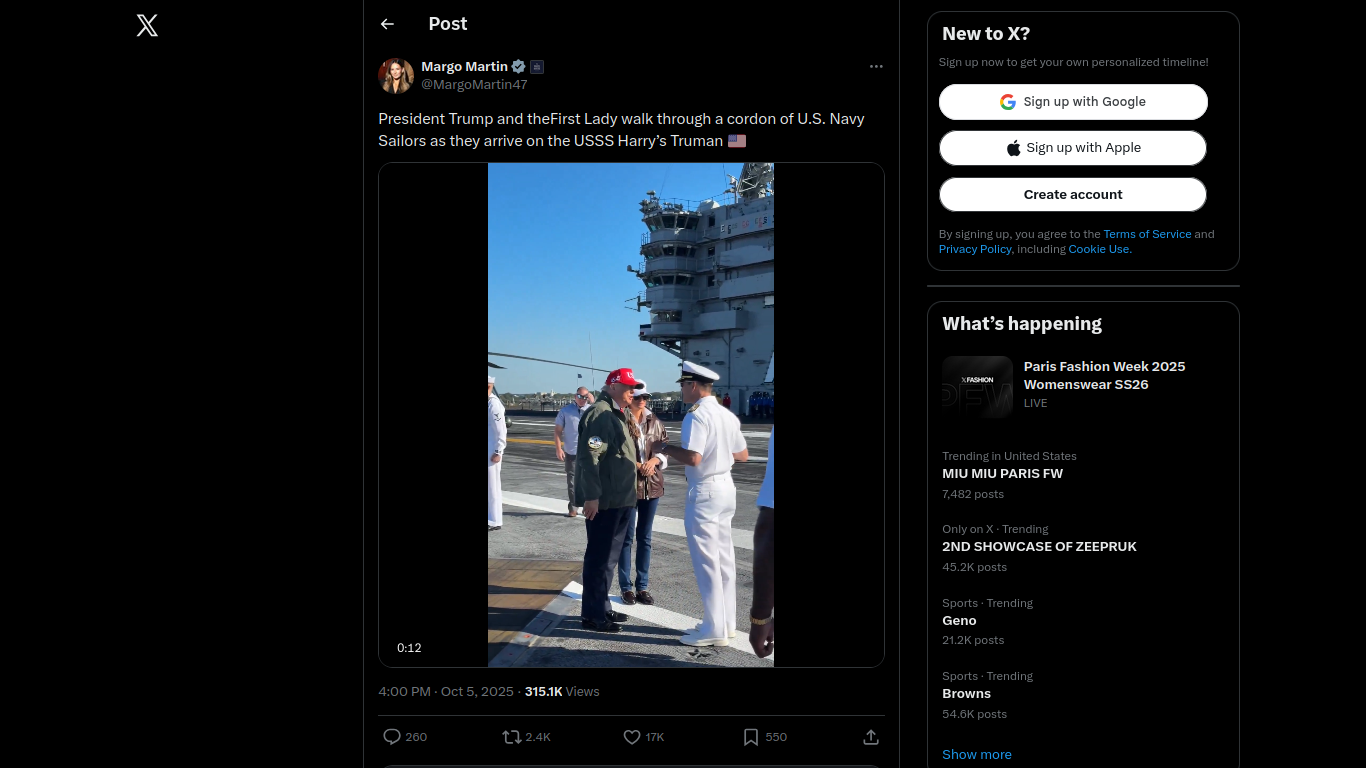Screen dimensions: 1366x768
Task: Go back using the arrow icon
Action: coord(387,24)
